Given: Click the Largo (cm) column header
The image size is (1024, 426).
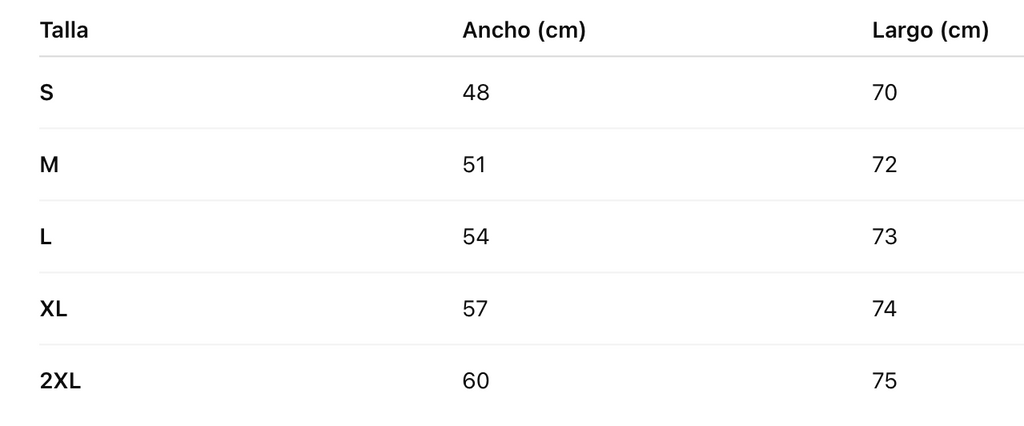Looking at the screenshot, I should 930,31.
